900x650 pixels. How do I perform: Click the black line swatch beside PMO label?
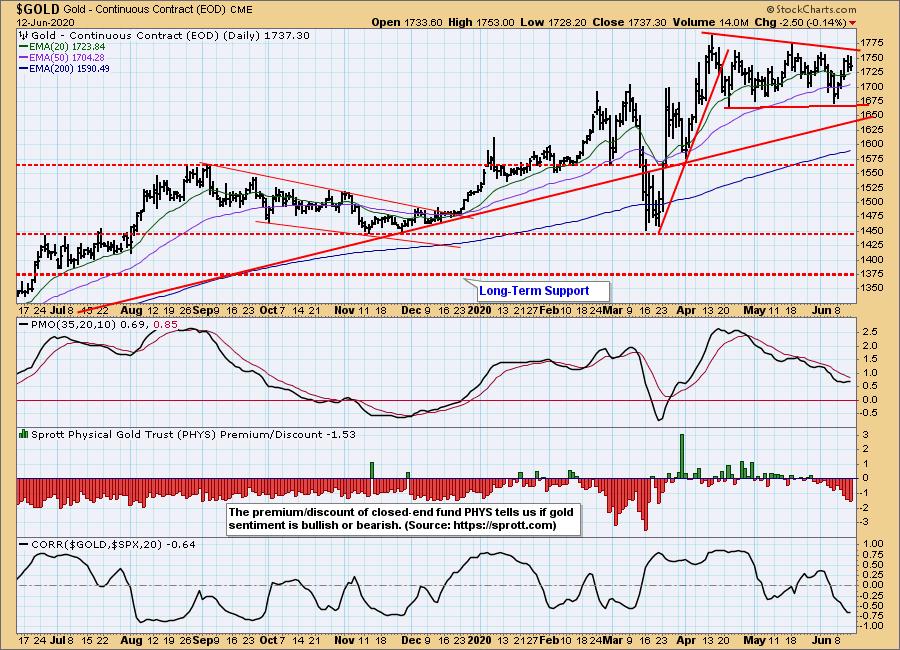tap(24, 324)
